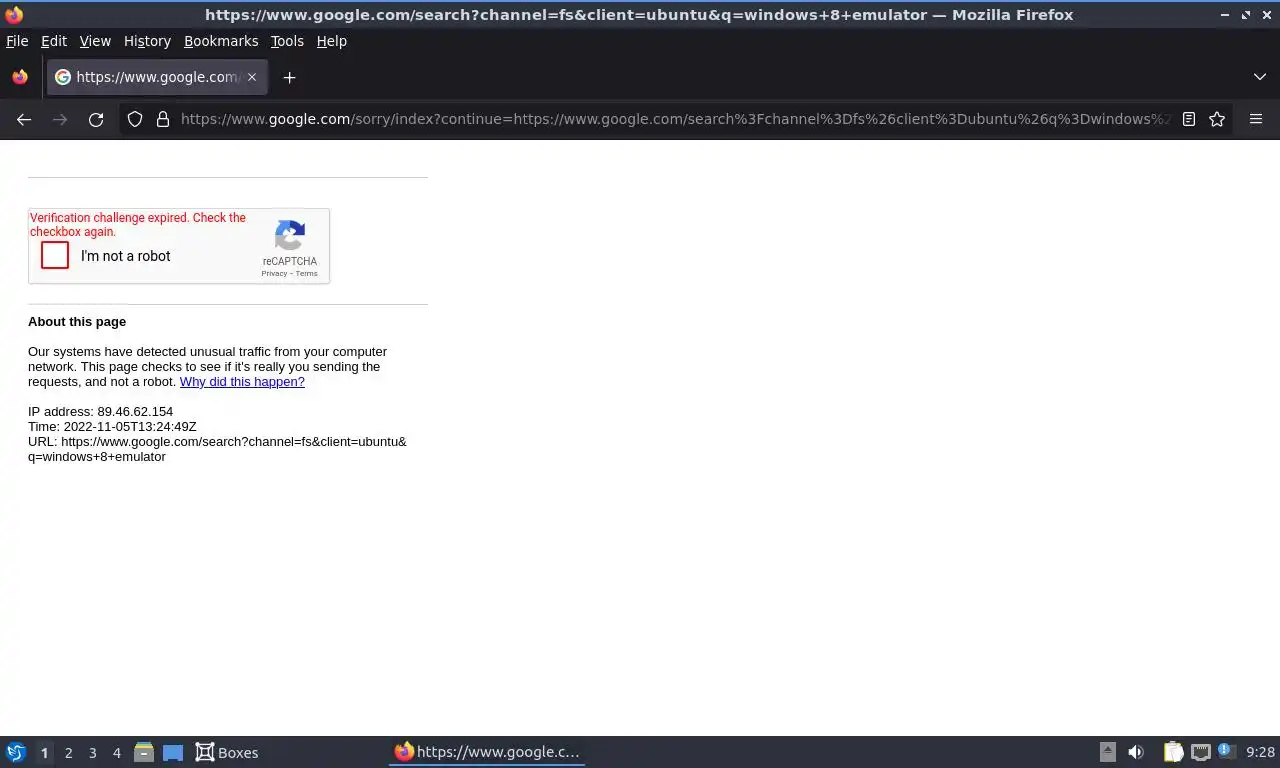Open a new tab with plus button
The width and height of the screenshot is (1280, 768).
click(289, 77)
